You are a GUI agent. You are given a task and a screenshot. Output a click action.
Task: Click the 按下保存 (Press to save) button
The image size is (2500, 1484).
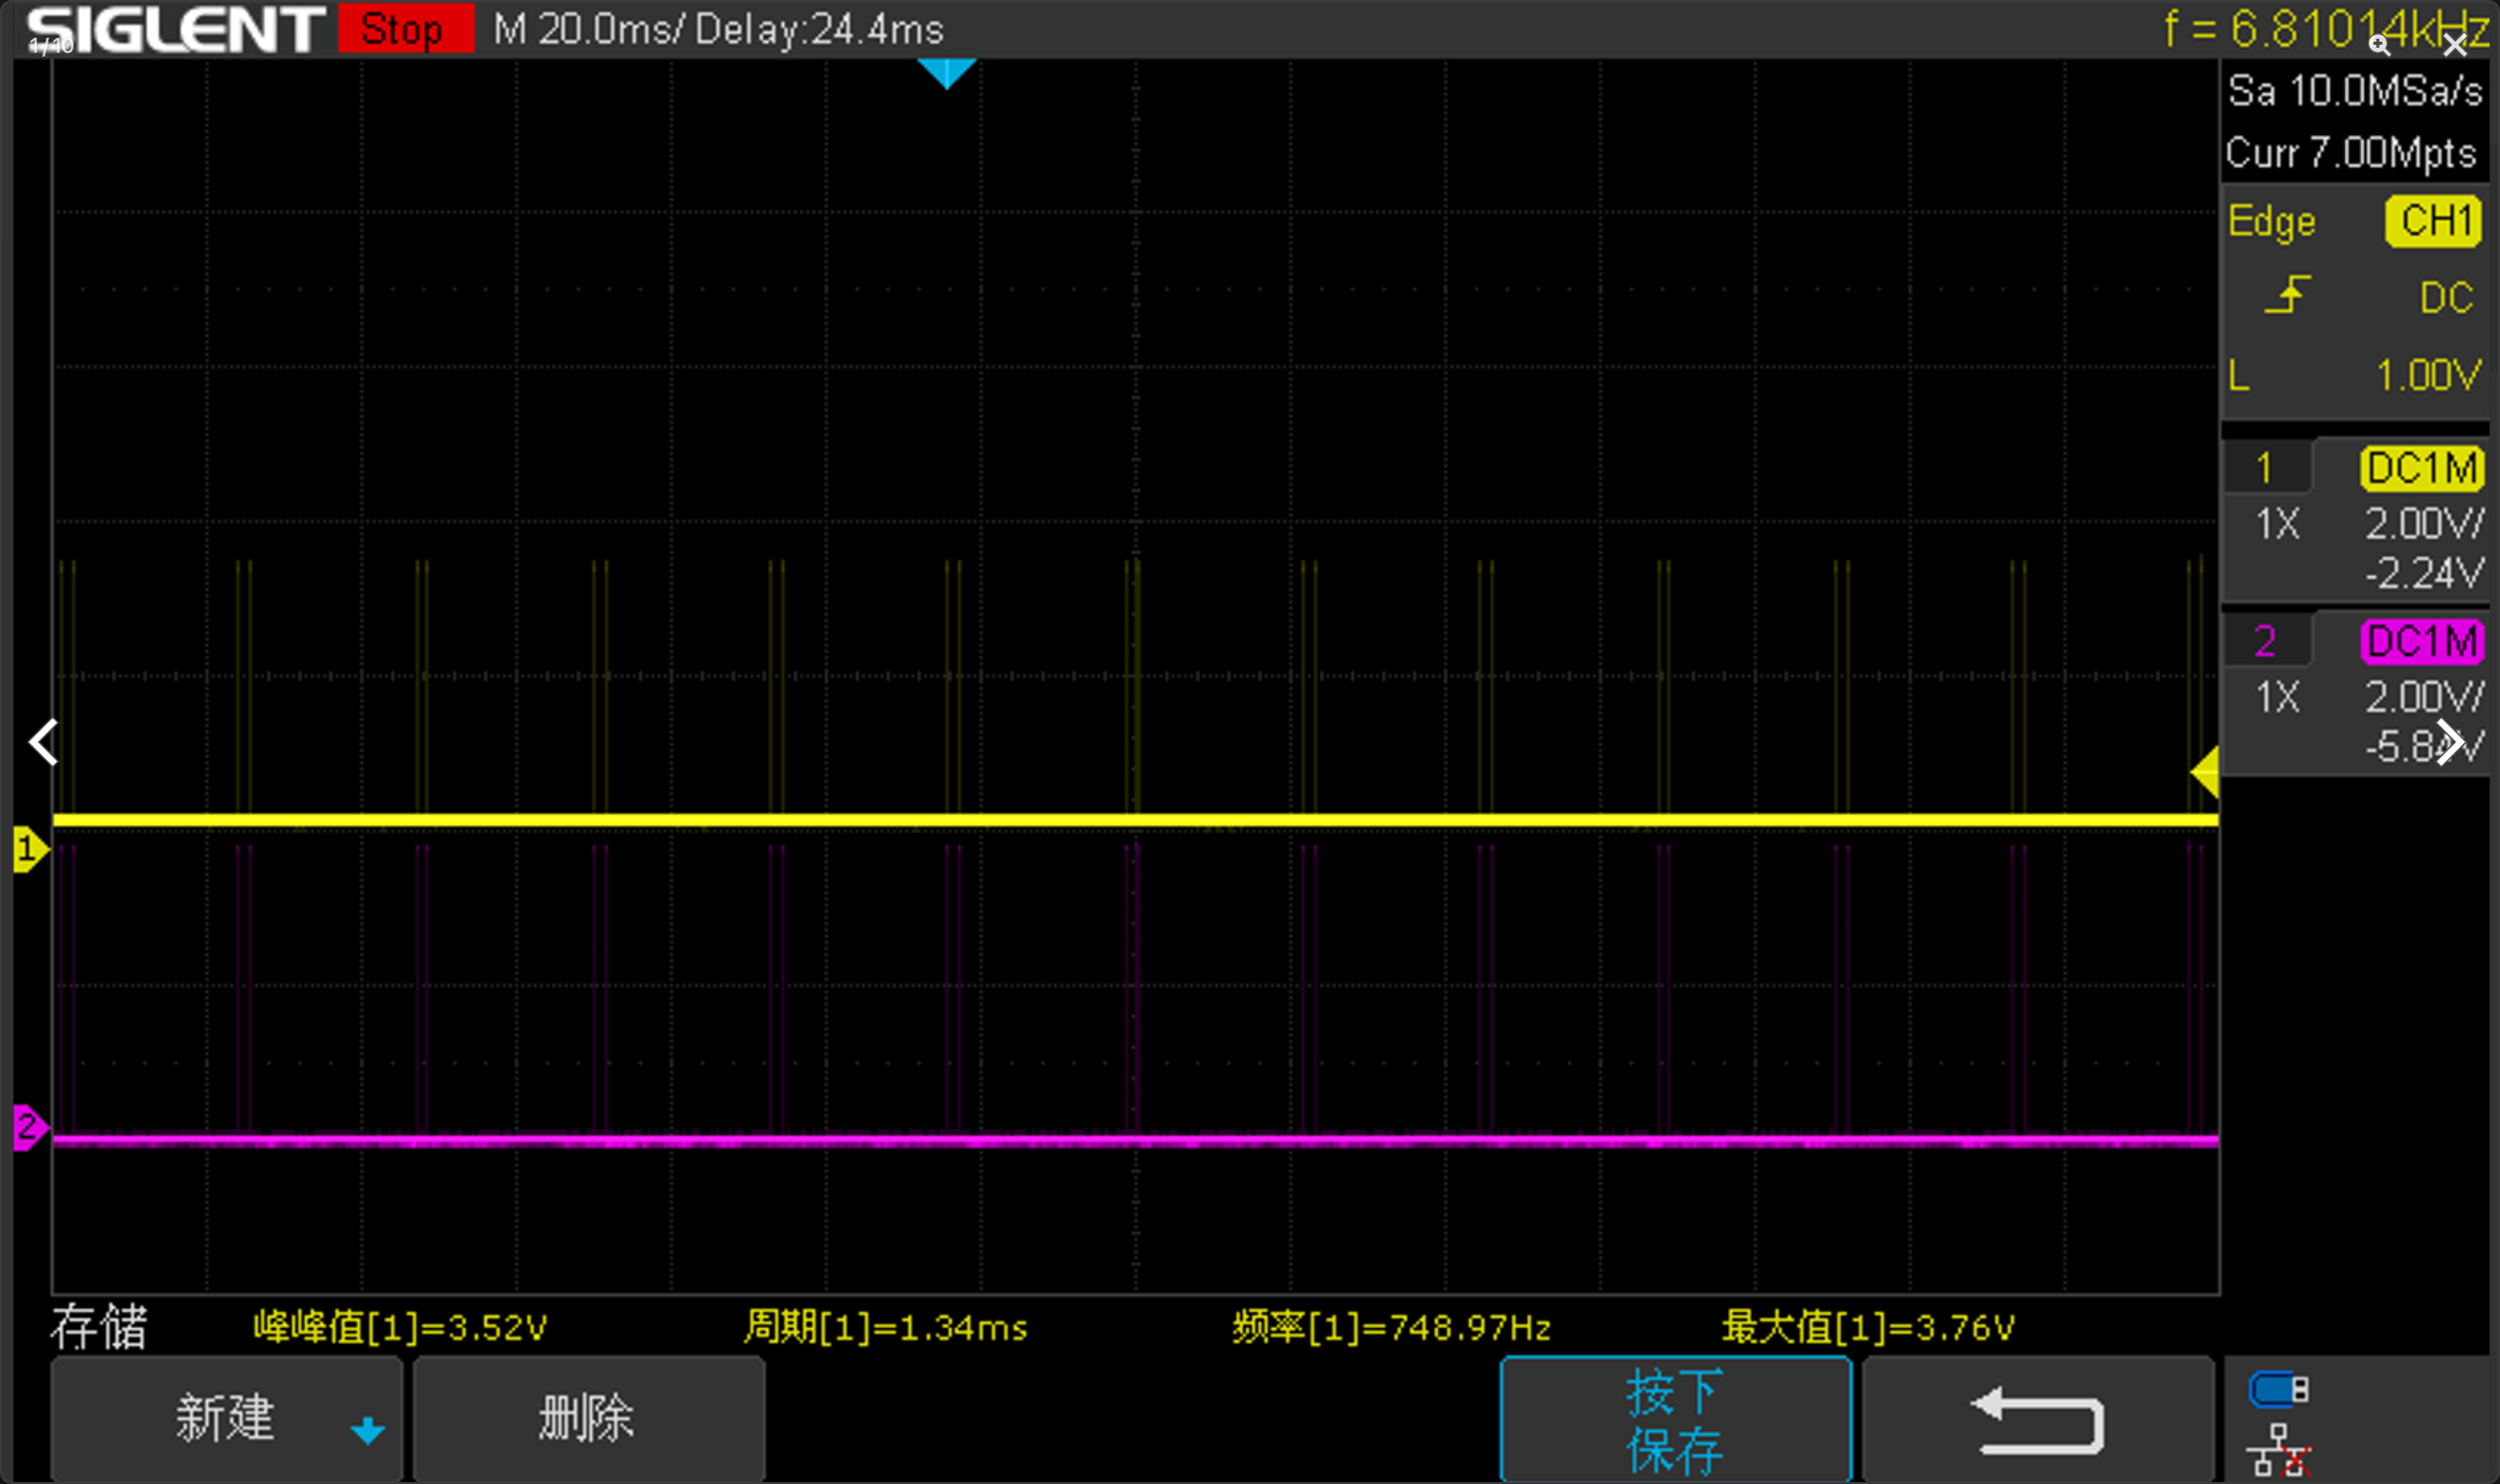coord(1676,1420)
